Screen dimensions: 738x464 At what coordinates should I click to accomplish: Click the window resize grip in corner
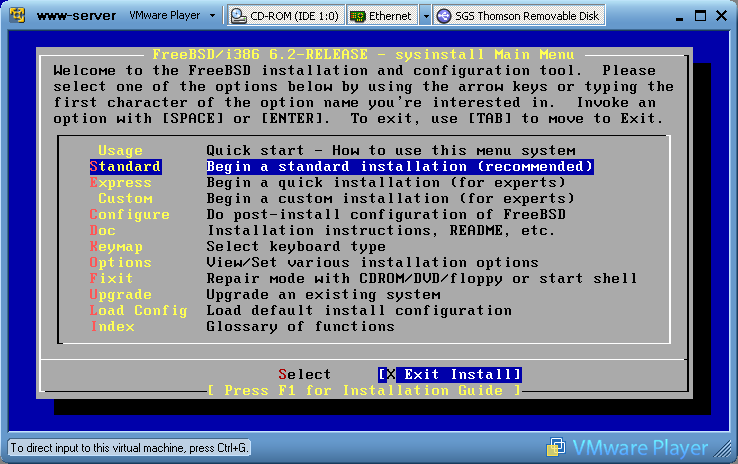pyautogui.click(x=722, y=449)
